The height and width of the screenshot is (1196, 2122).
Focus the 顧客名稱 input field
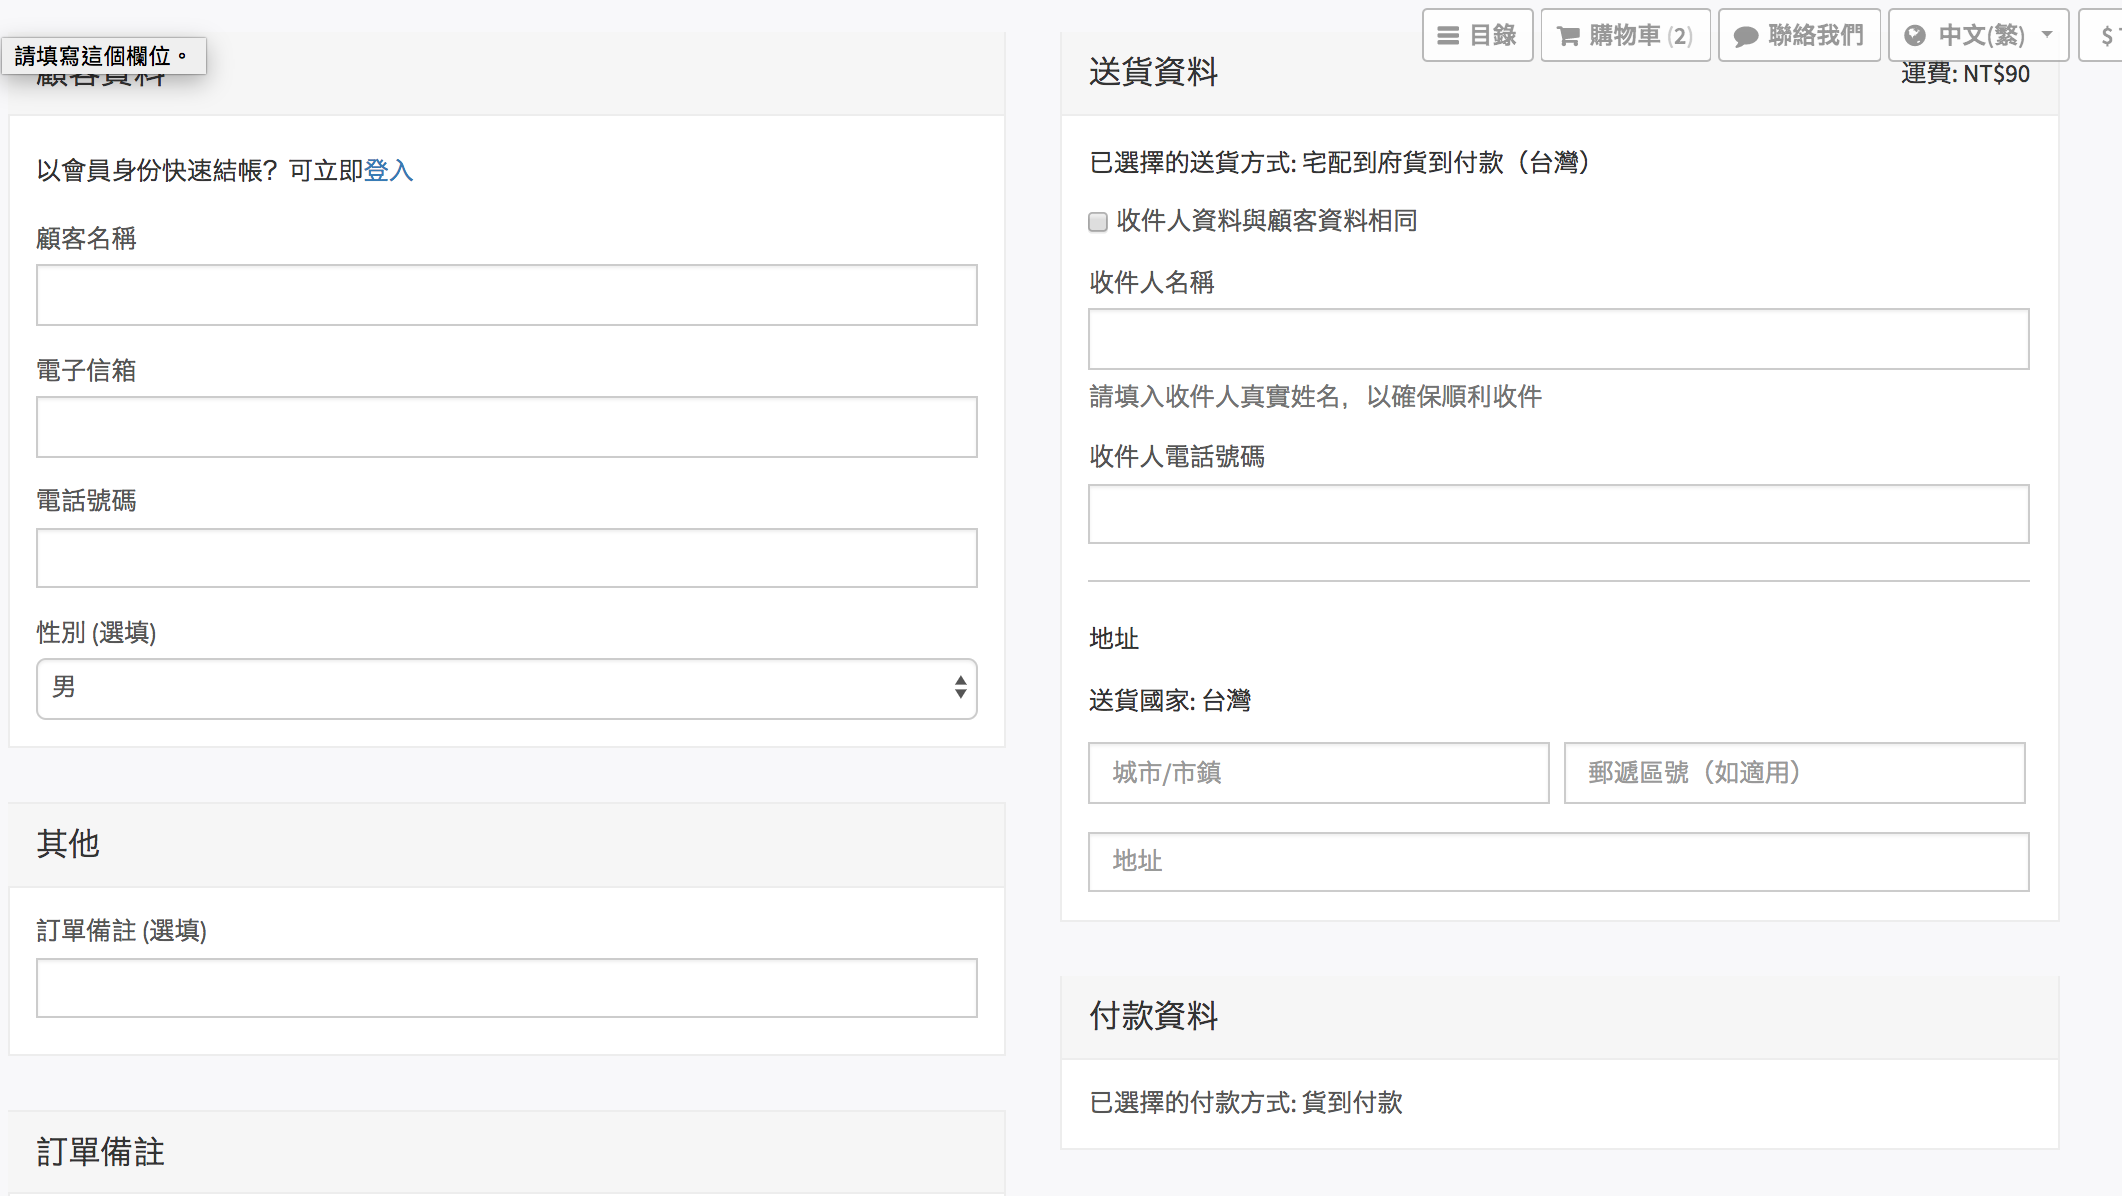pyautogui.click(x=506, y=295)
